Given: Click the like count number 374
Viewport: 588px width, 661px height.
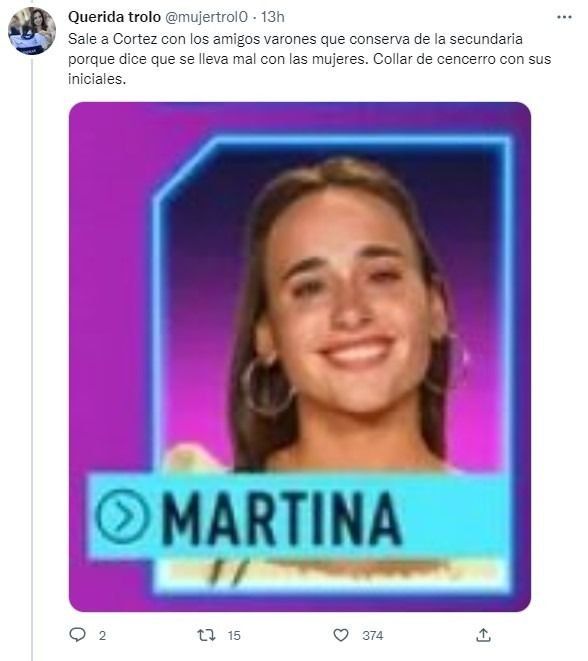Looking at the screenshot, I should click(x=373, y=635).
